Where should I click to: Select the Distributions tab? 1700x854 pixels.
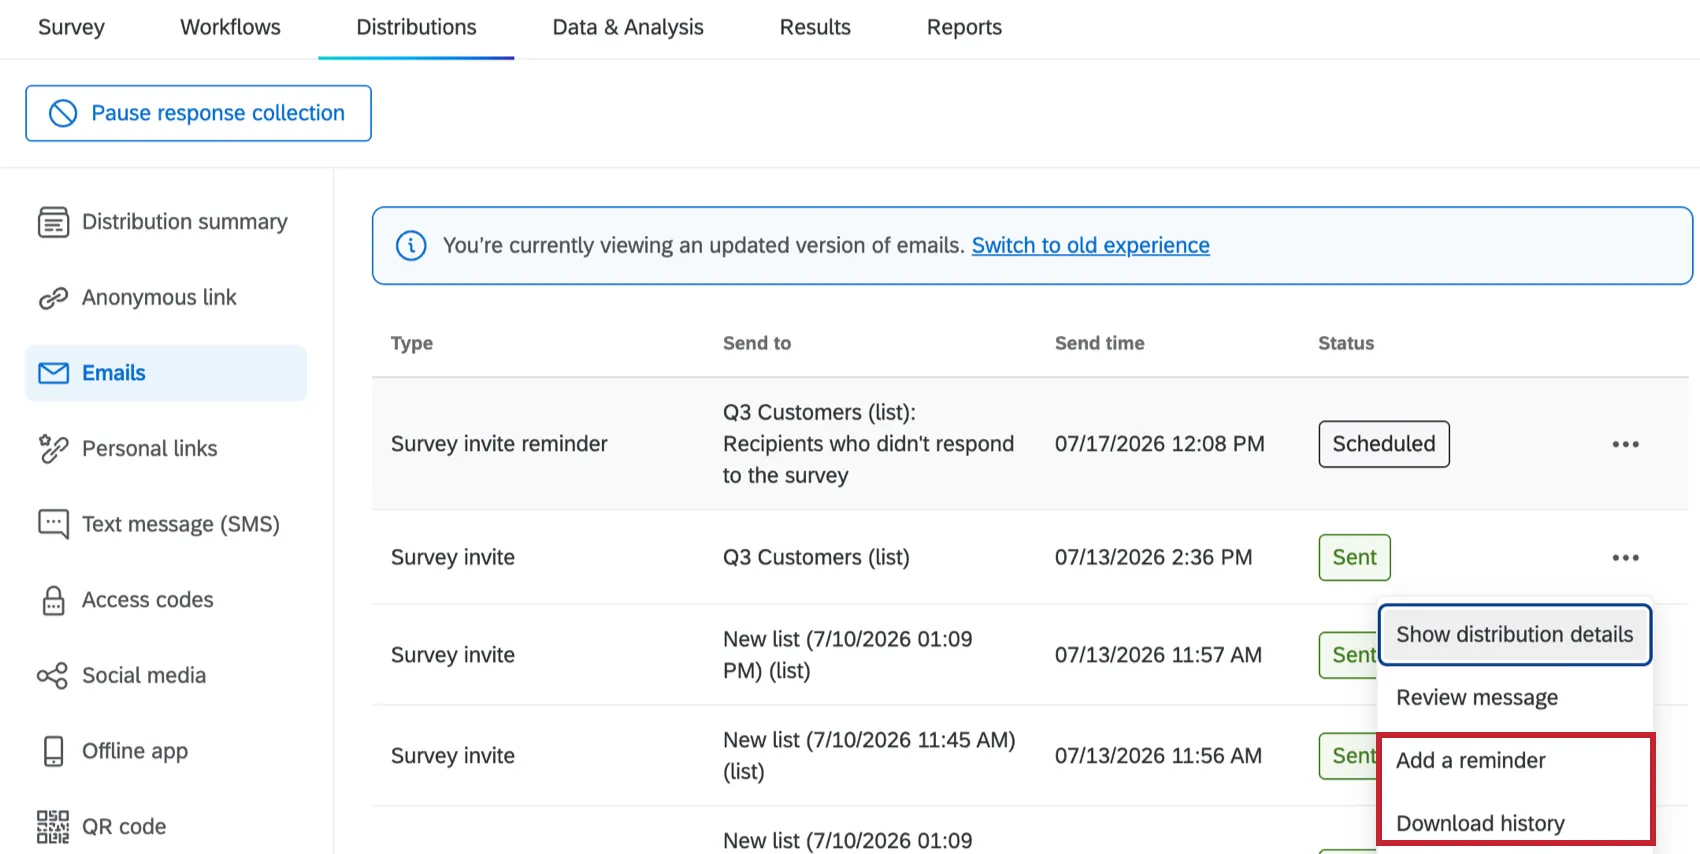point(416,27)
